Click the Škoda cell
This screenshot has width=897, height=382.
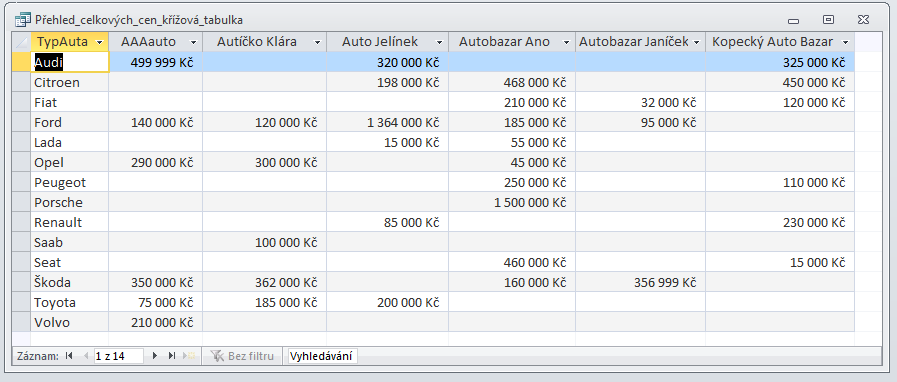70,282
